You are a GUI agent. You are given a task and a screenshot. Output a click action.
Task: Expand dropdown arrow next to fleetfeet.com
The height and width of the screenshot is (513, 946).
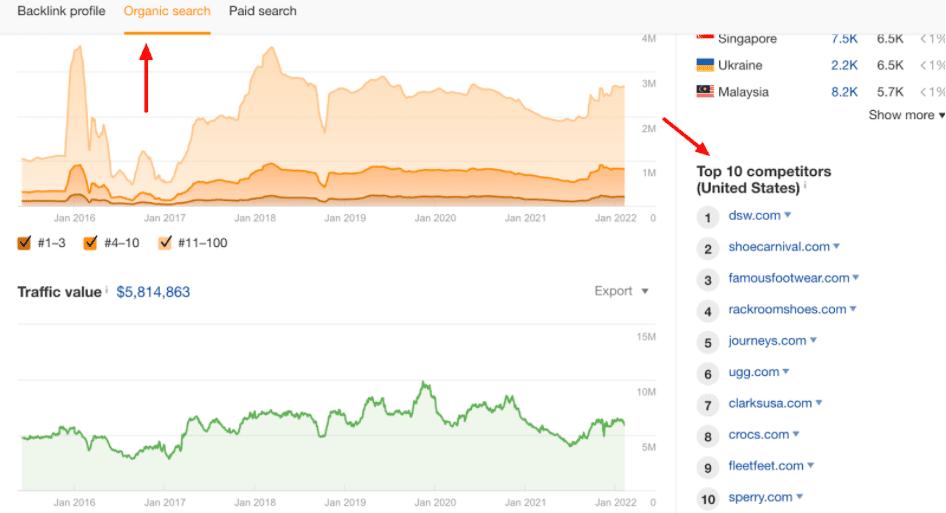pyautogui.click(x=810, y=465)
